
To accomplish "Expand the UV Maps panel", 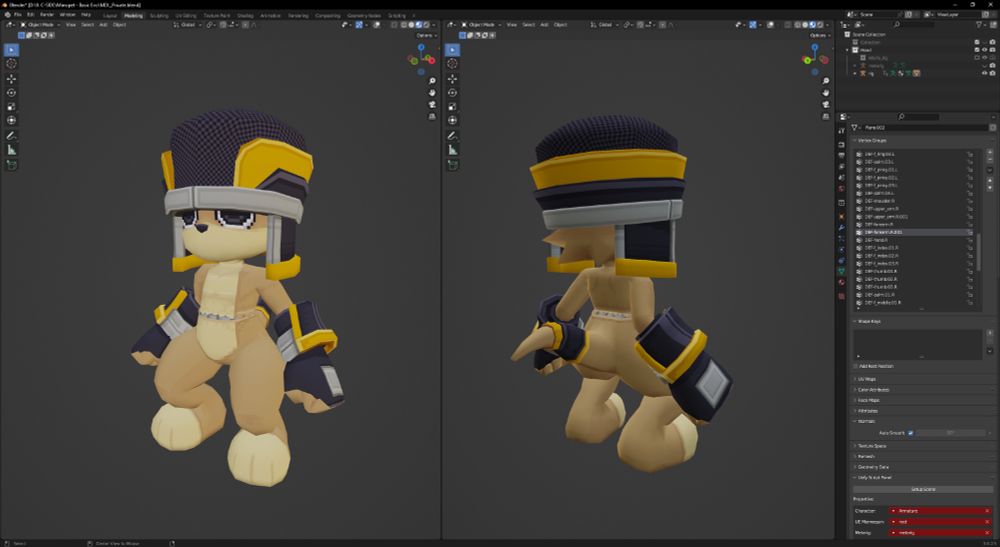I will coord(865,379).
